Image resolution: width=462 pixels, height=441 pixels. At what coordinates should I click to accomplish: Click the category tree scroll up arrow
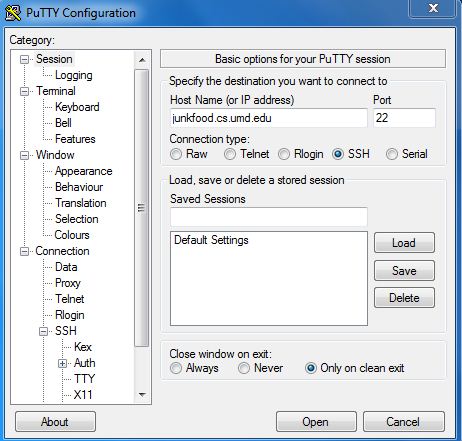coord(142,60)
